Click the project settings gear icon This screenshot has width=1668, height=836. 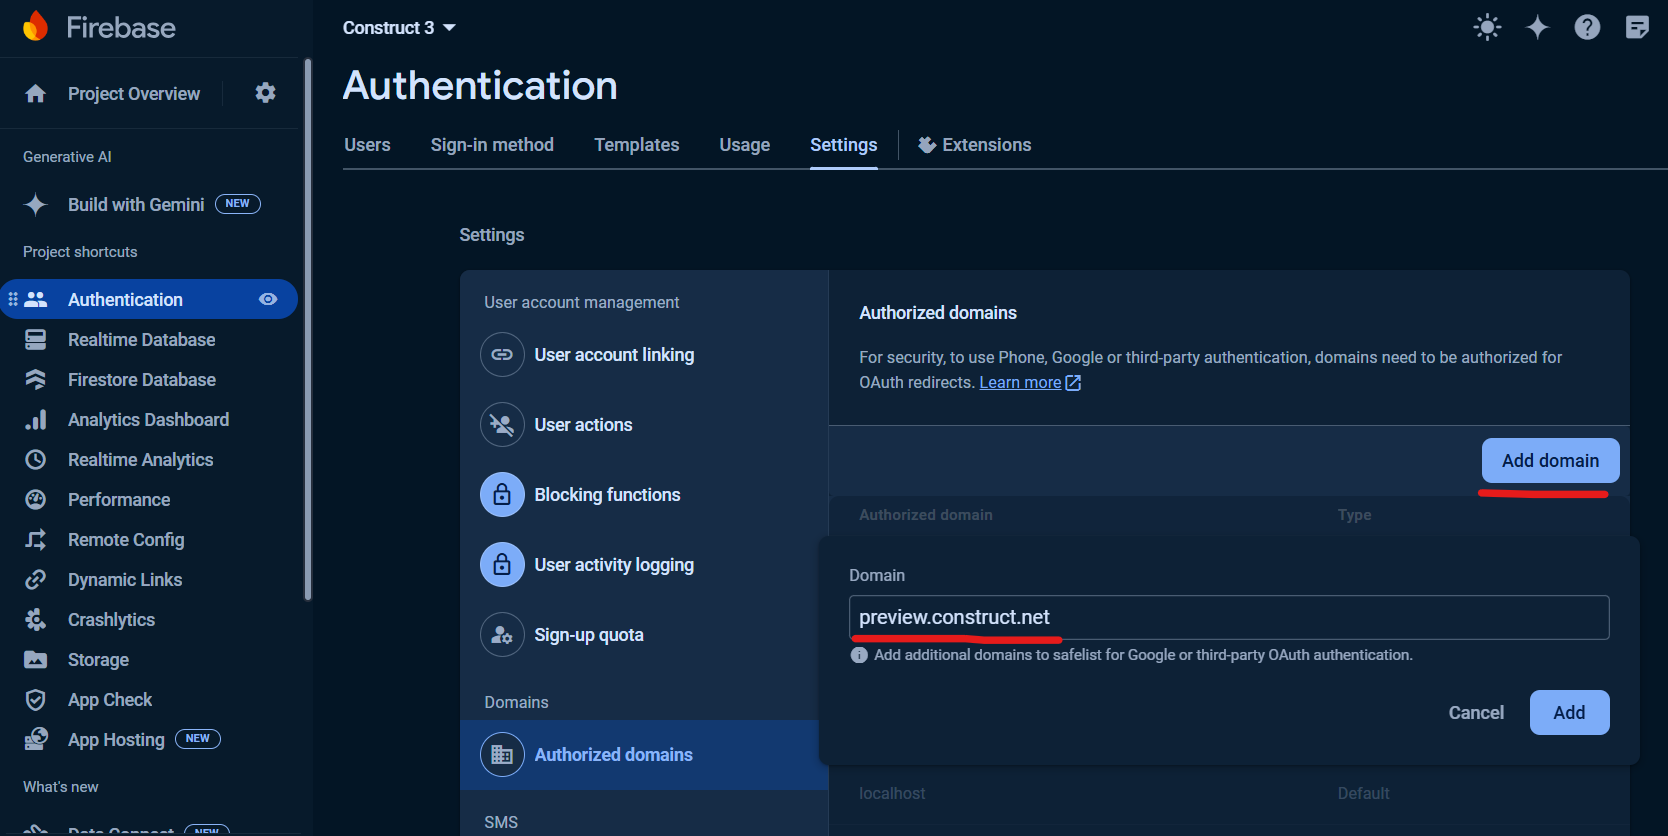(265, 93)
